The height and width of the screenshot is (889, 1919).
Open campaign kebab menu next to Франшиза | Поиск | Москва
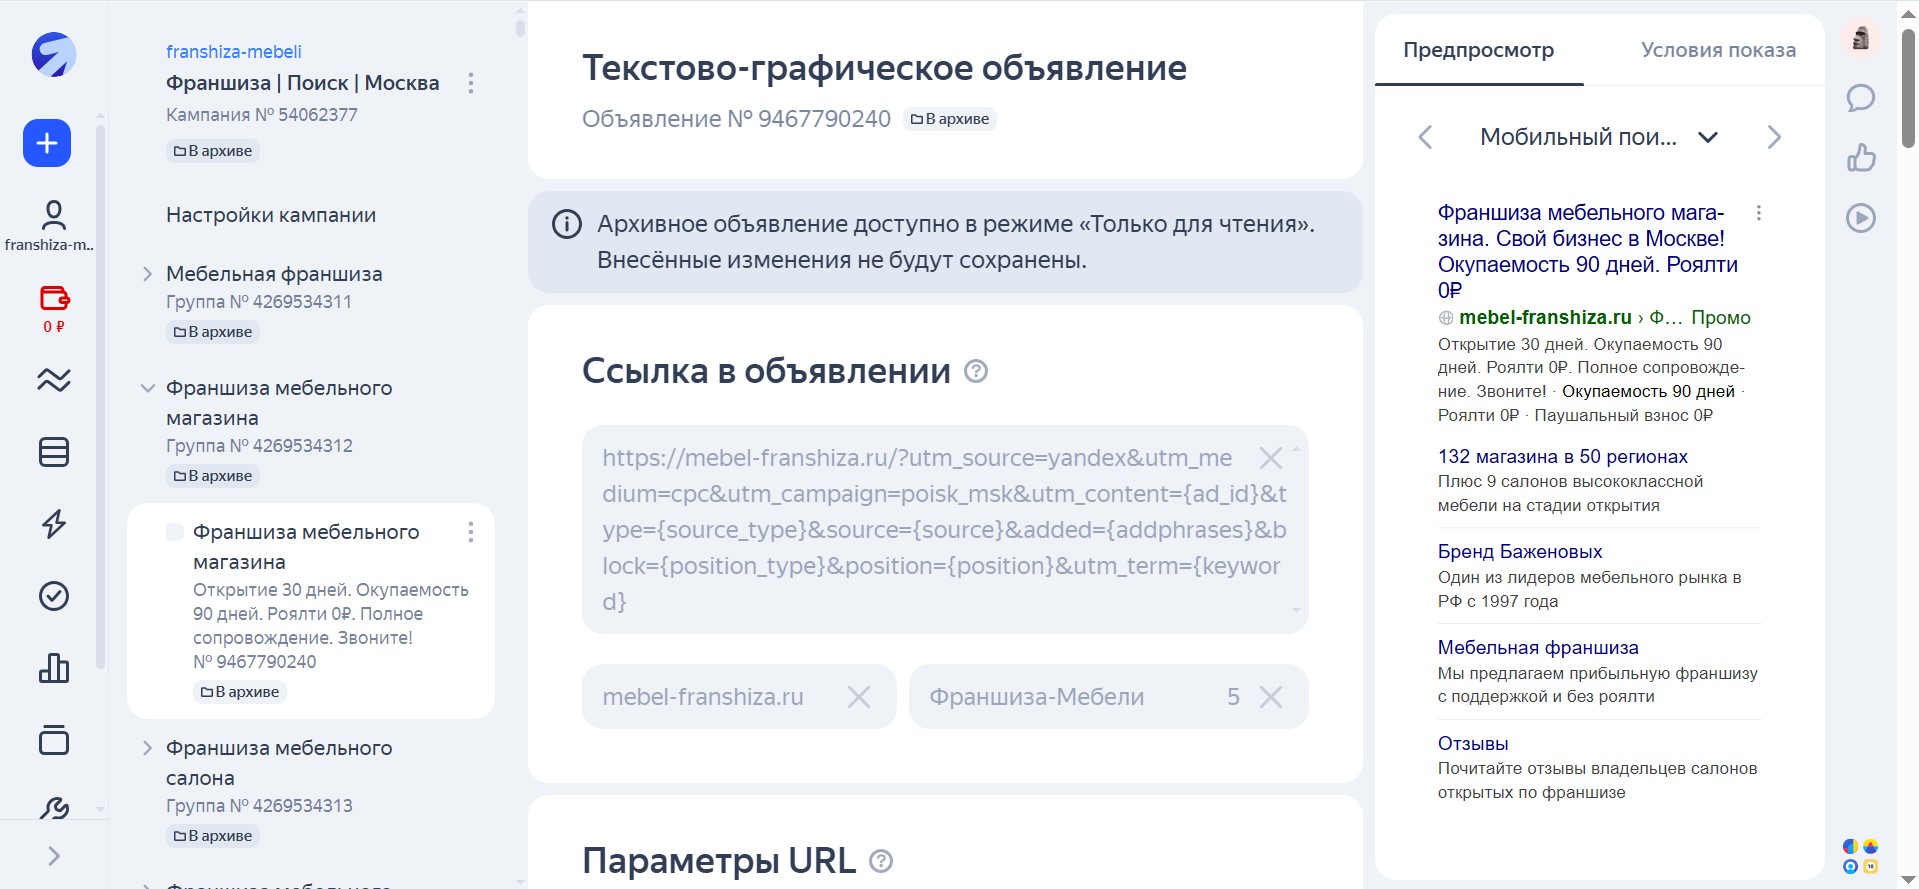(471, 83)
